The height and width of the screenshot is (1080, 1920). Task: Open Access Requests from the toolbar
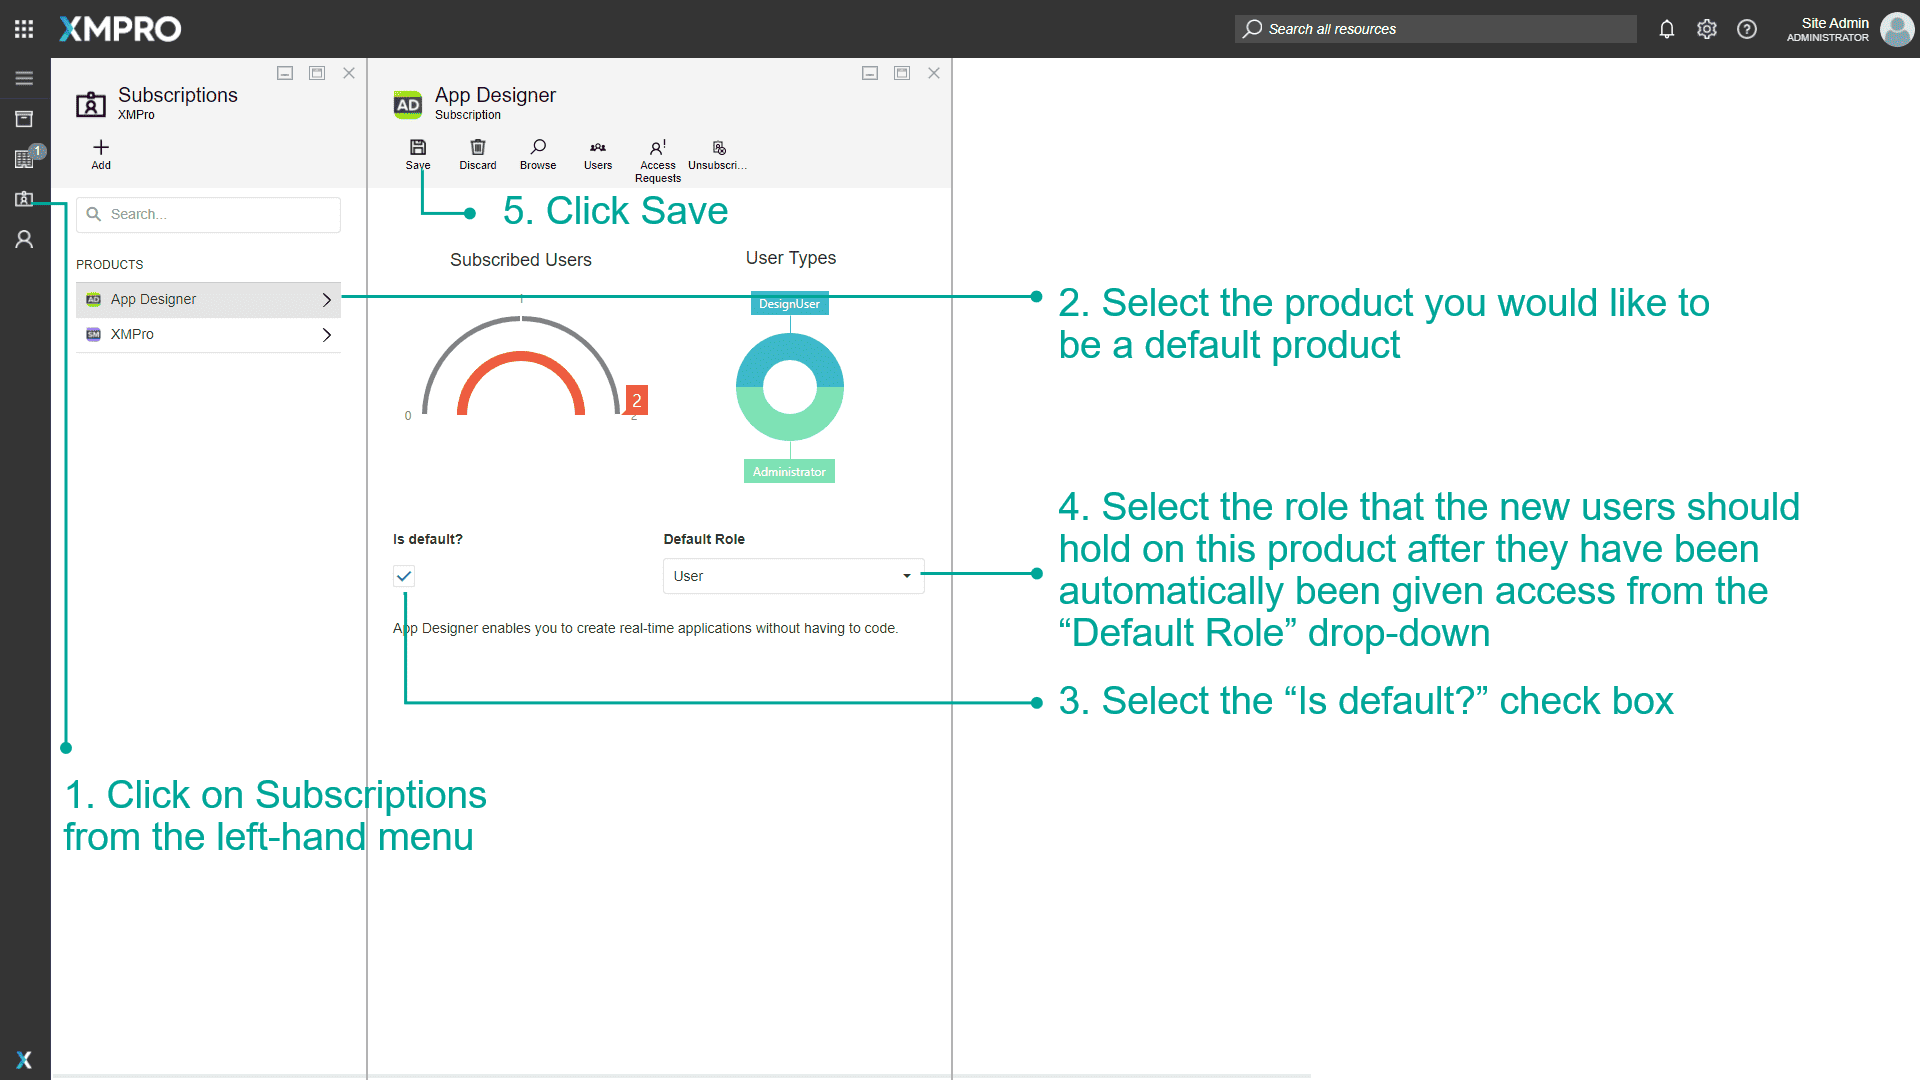pyautogui.click(x=657, y=152)
